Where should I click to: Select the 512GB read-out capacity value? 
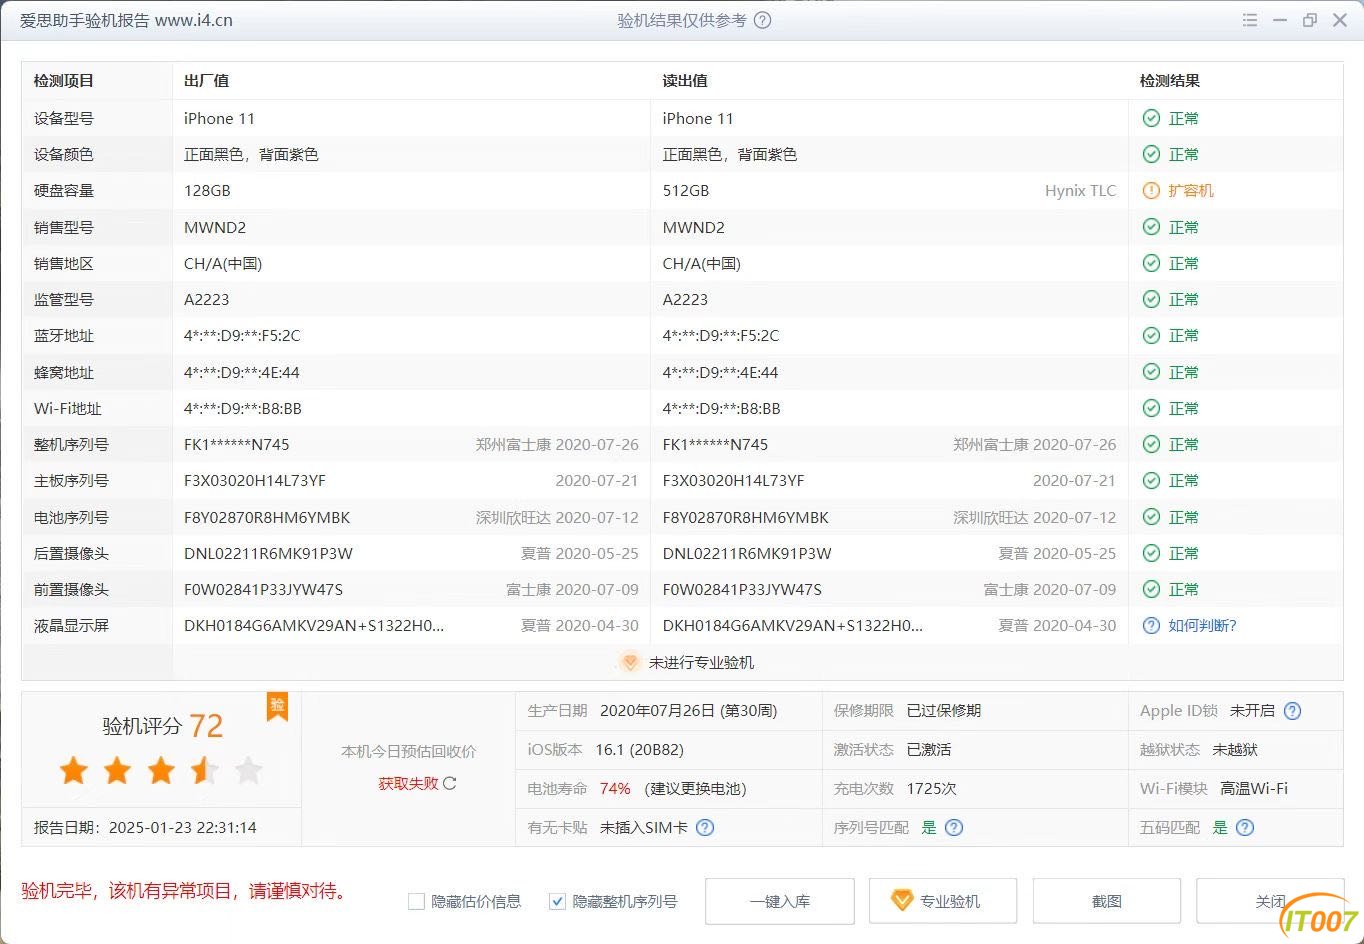(x=686, y=190)
